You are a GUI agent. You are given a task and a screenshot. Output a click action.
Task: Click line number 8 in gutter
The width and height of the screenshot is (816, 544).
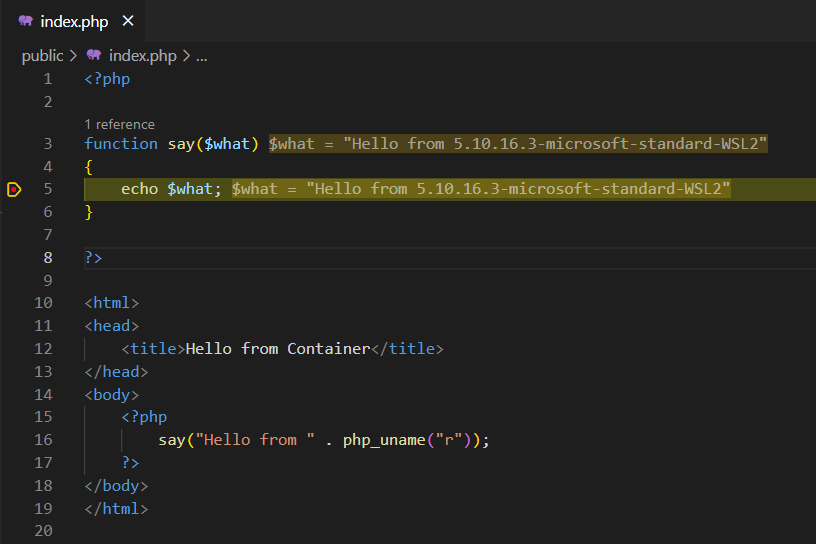tap(48, 258)
